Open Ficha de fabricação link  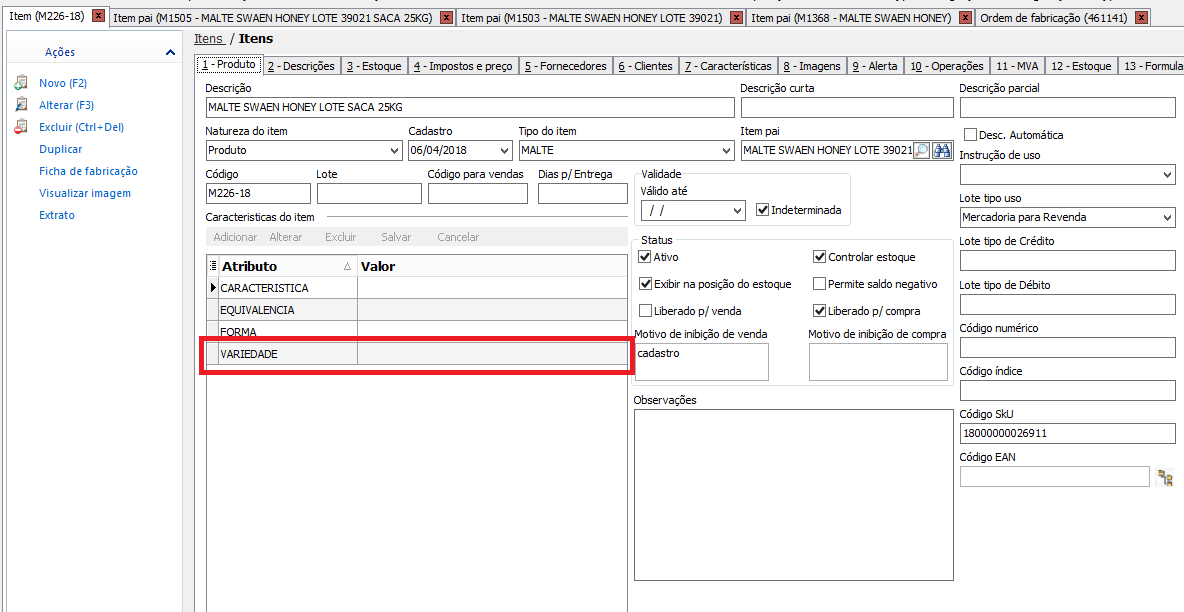click(x=88, y=171)
